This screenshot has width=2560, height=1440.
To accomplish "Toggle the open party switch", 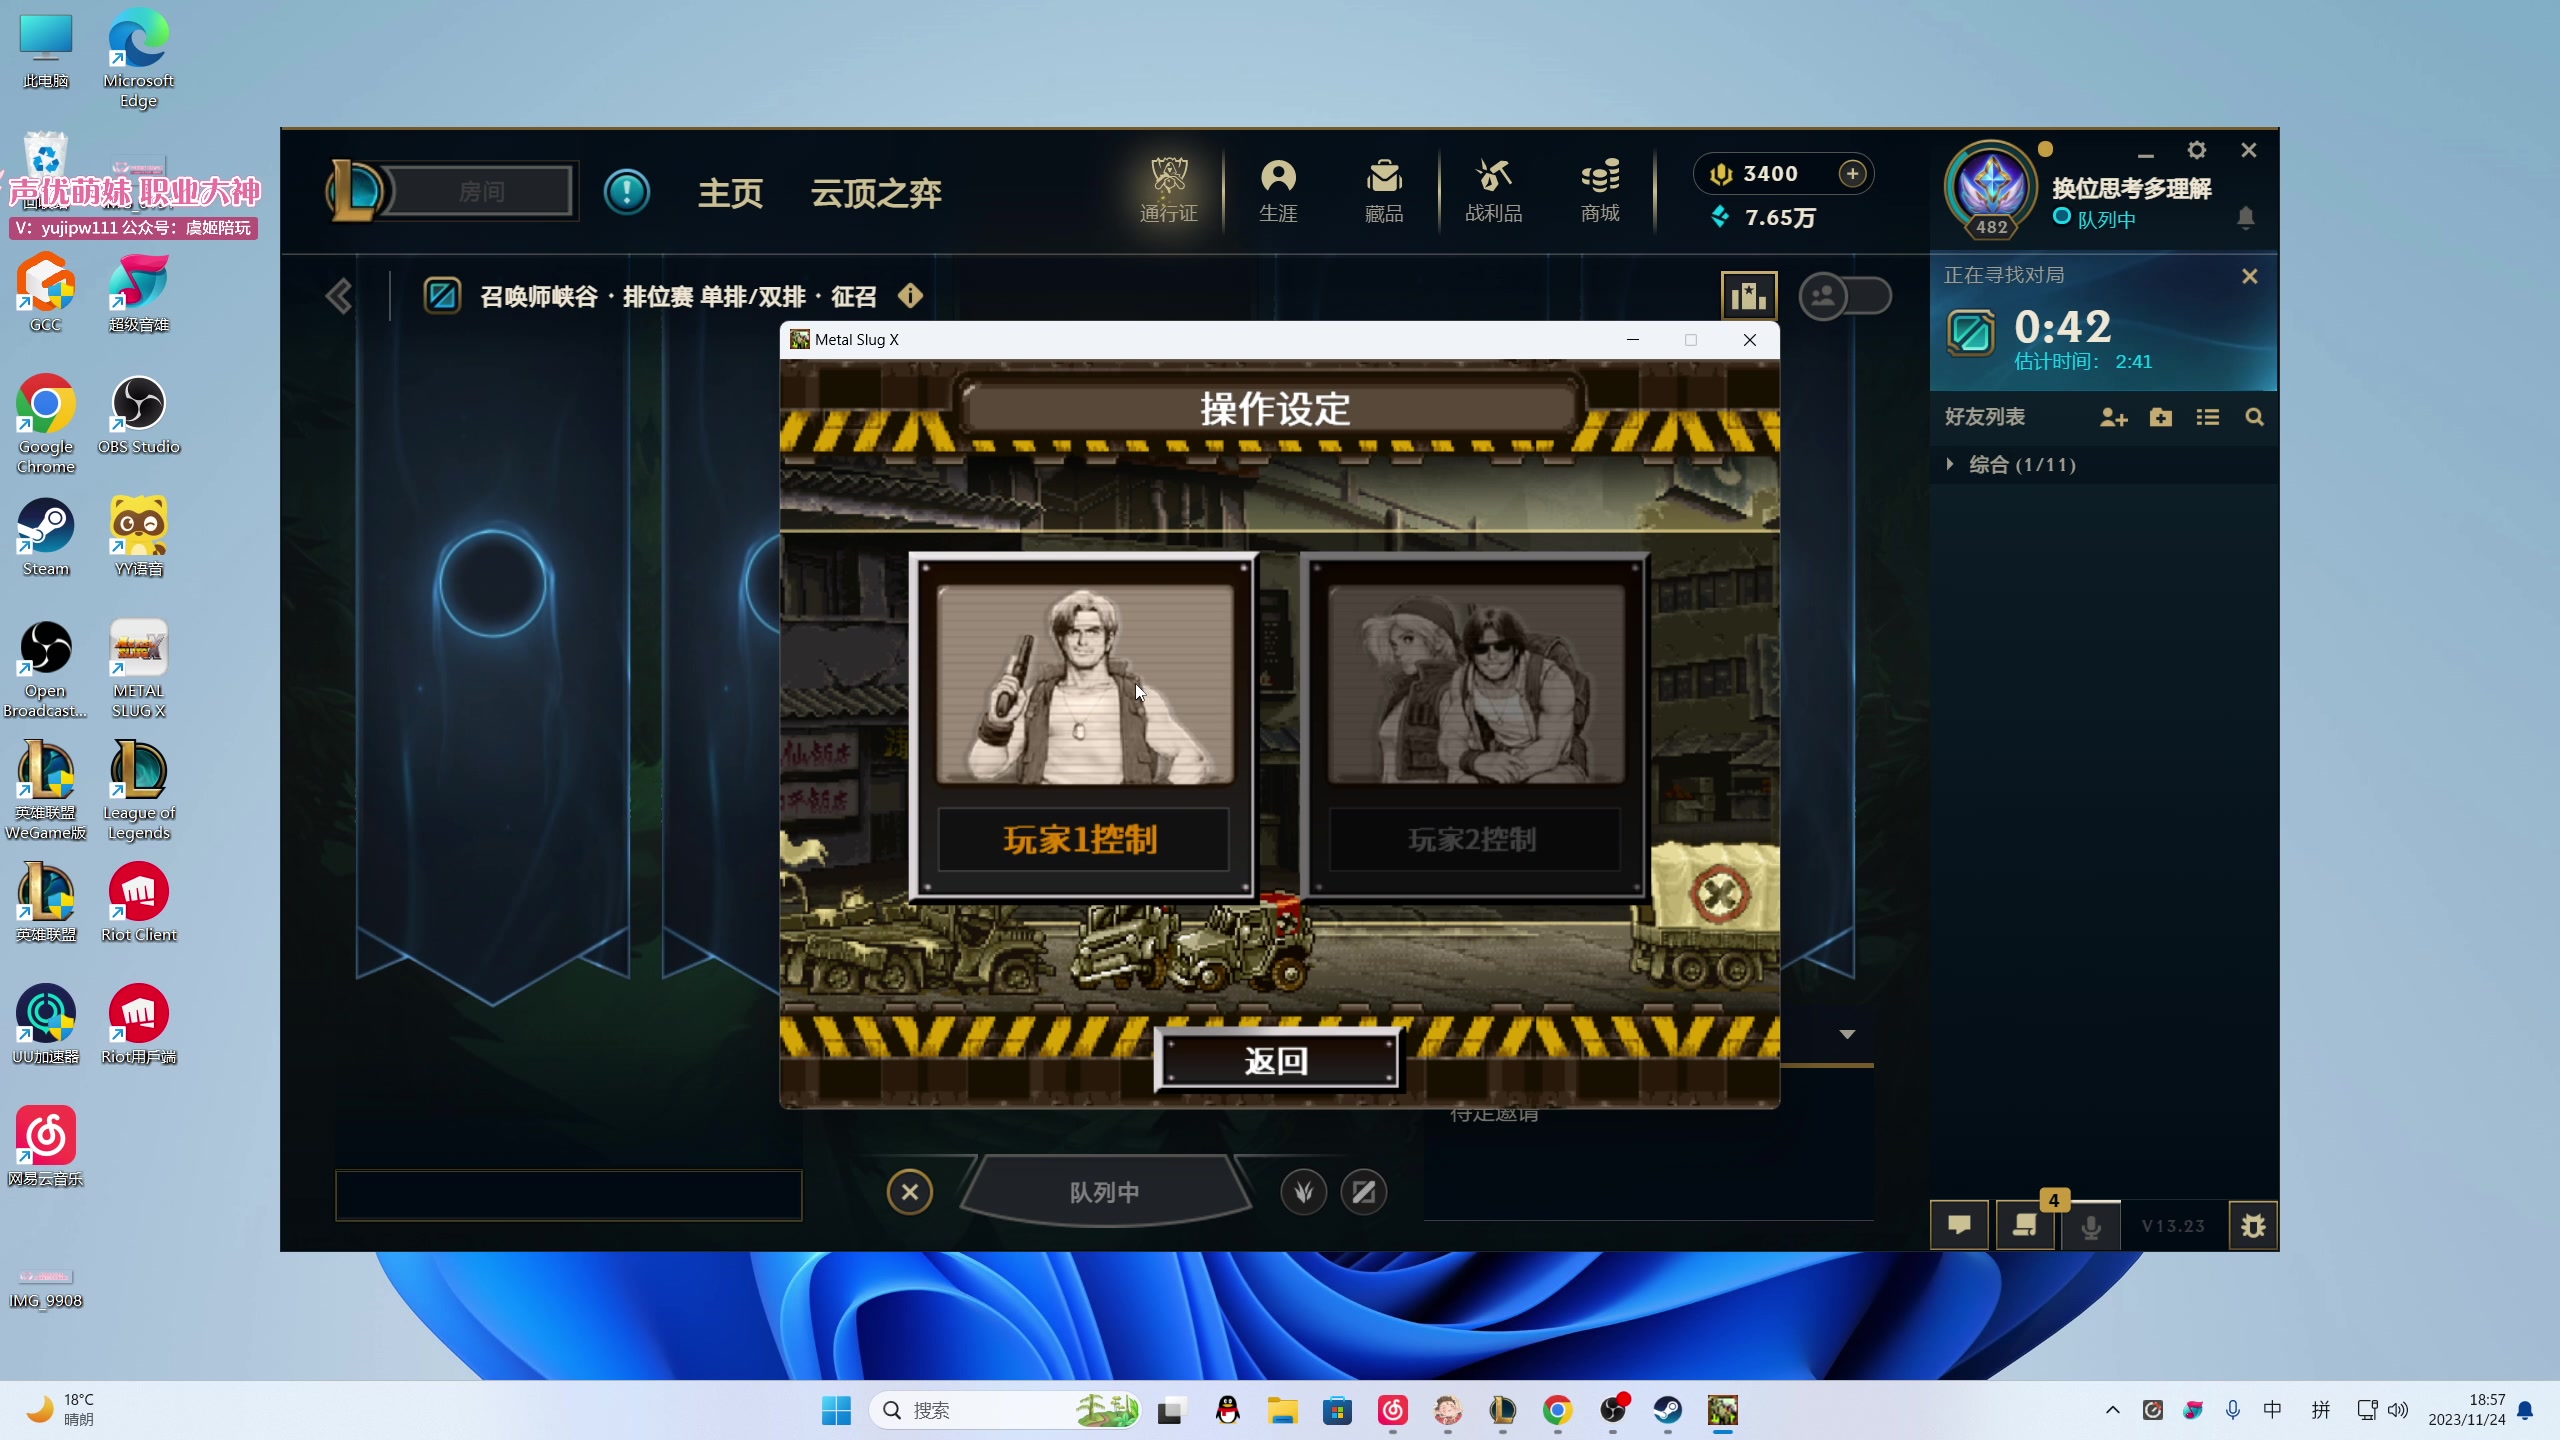I will [1845, 296].
